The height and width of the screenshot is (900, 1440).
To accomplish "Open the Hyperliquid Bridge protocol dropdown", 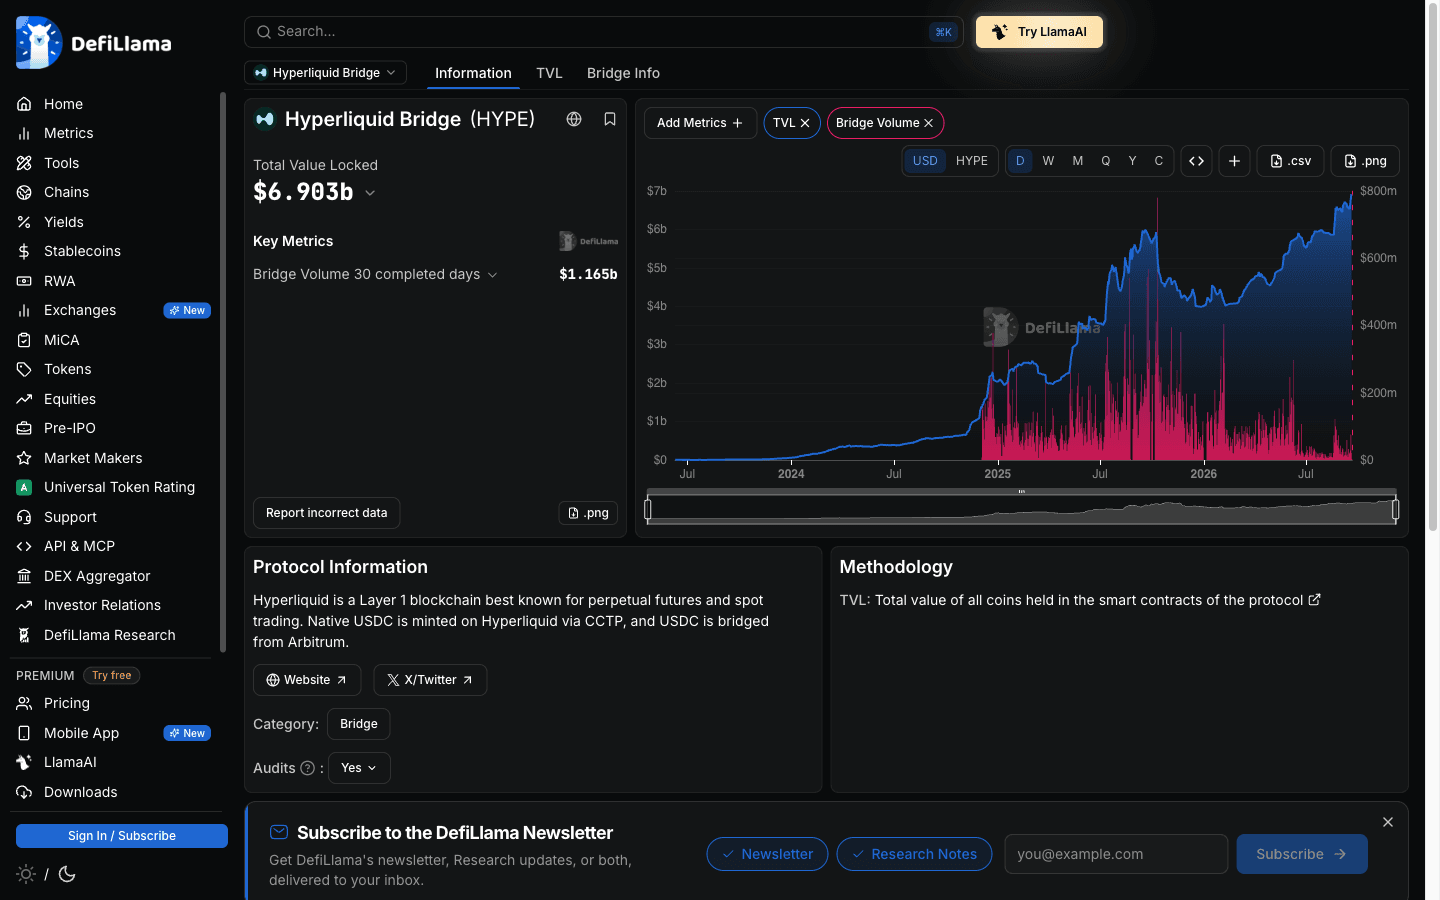I will click(326, 73).
